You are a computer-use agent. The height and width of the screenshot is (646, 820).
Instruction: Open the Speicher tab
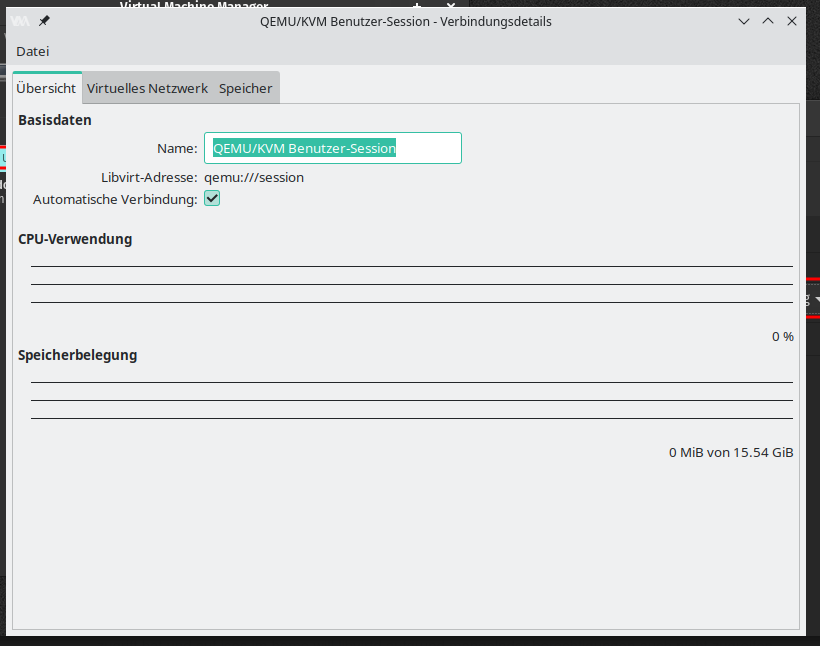[246, 88]
